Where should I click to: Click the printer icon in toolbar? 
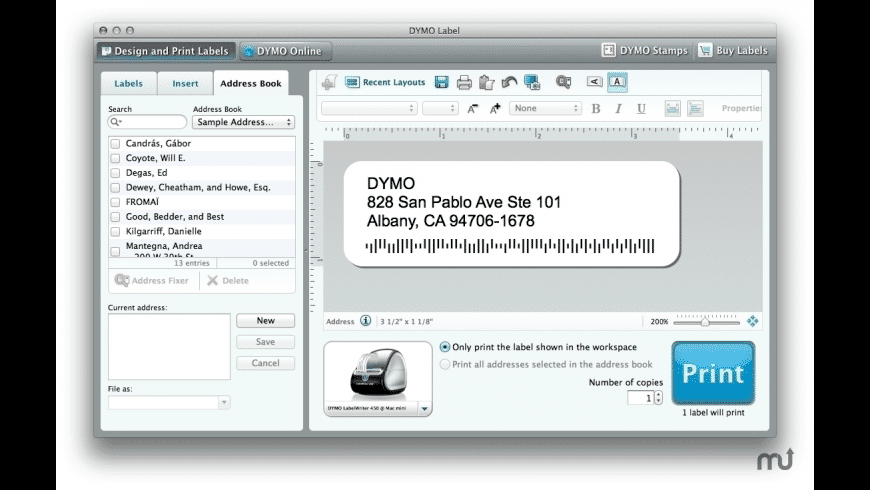click(464, 83)
